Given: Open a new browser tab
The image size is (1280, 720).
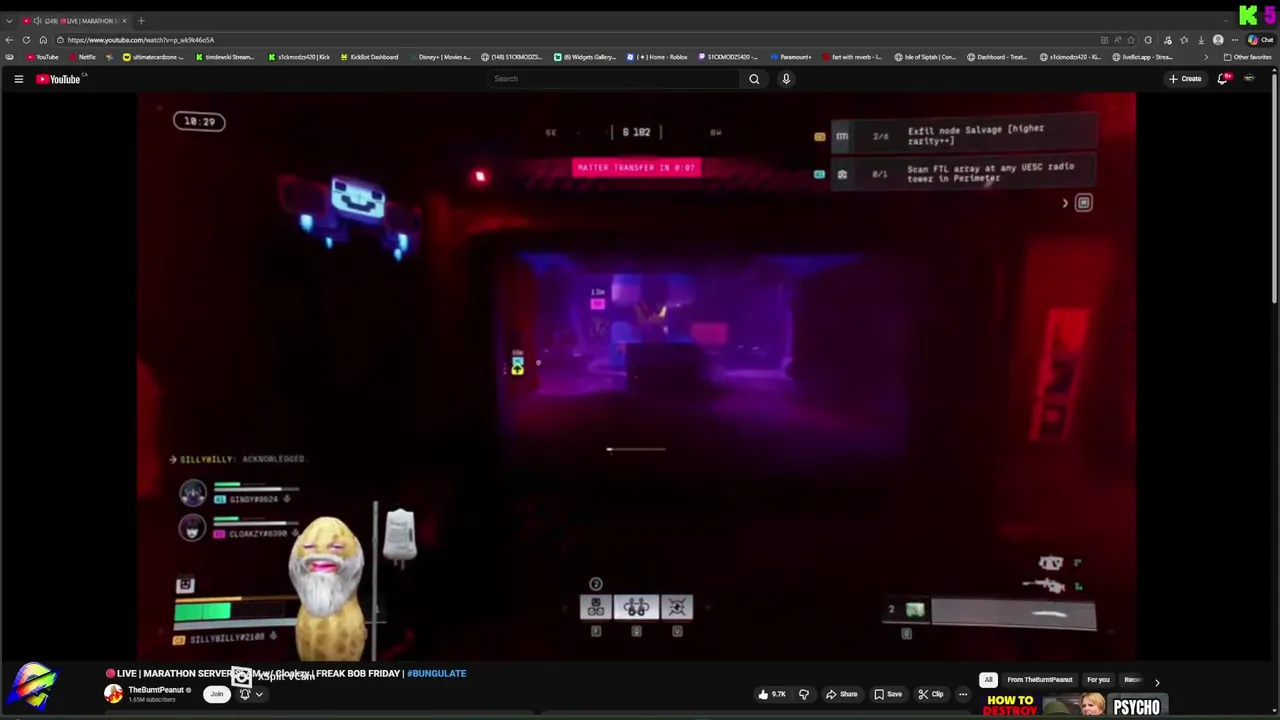Looking at the screenshot, I should coord(141,21).
